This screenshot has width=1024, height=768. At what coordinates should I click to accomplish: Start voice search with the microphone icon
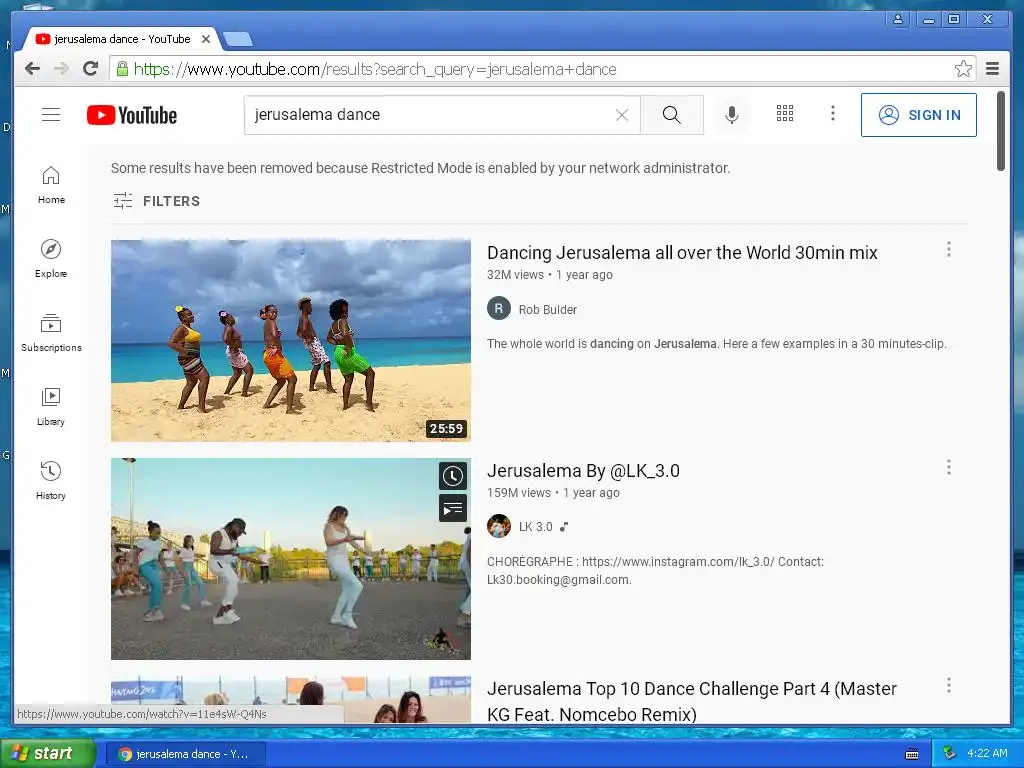(732, 115)
